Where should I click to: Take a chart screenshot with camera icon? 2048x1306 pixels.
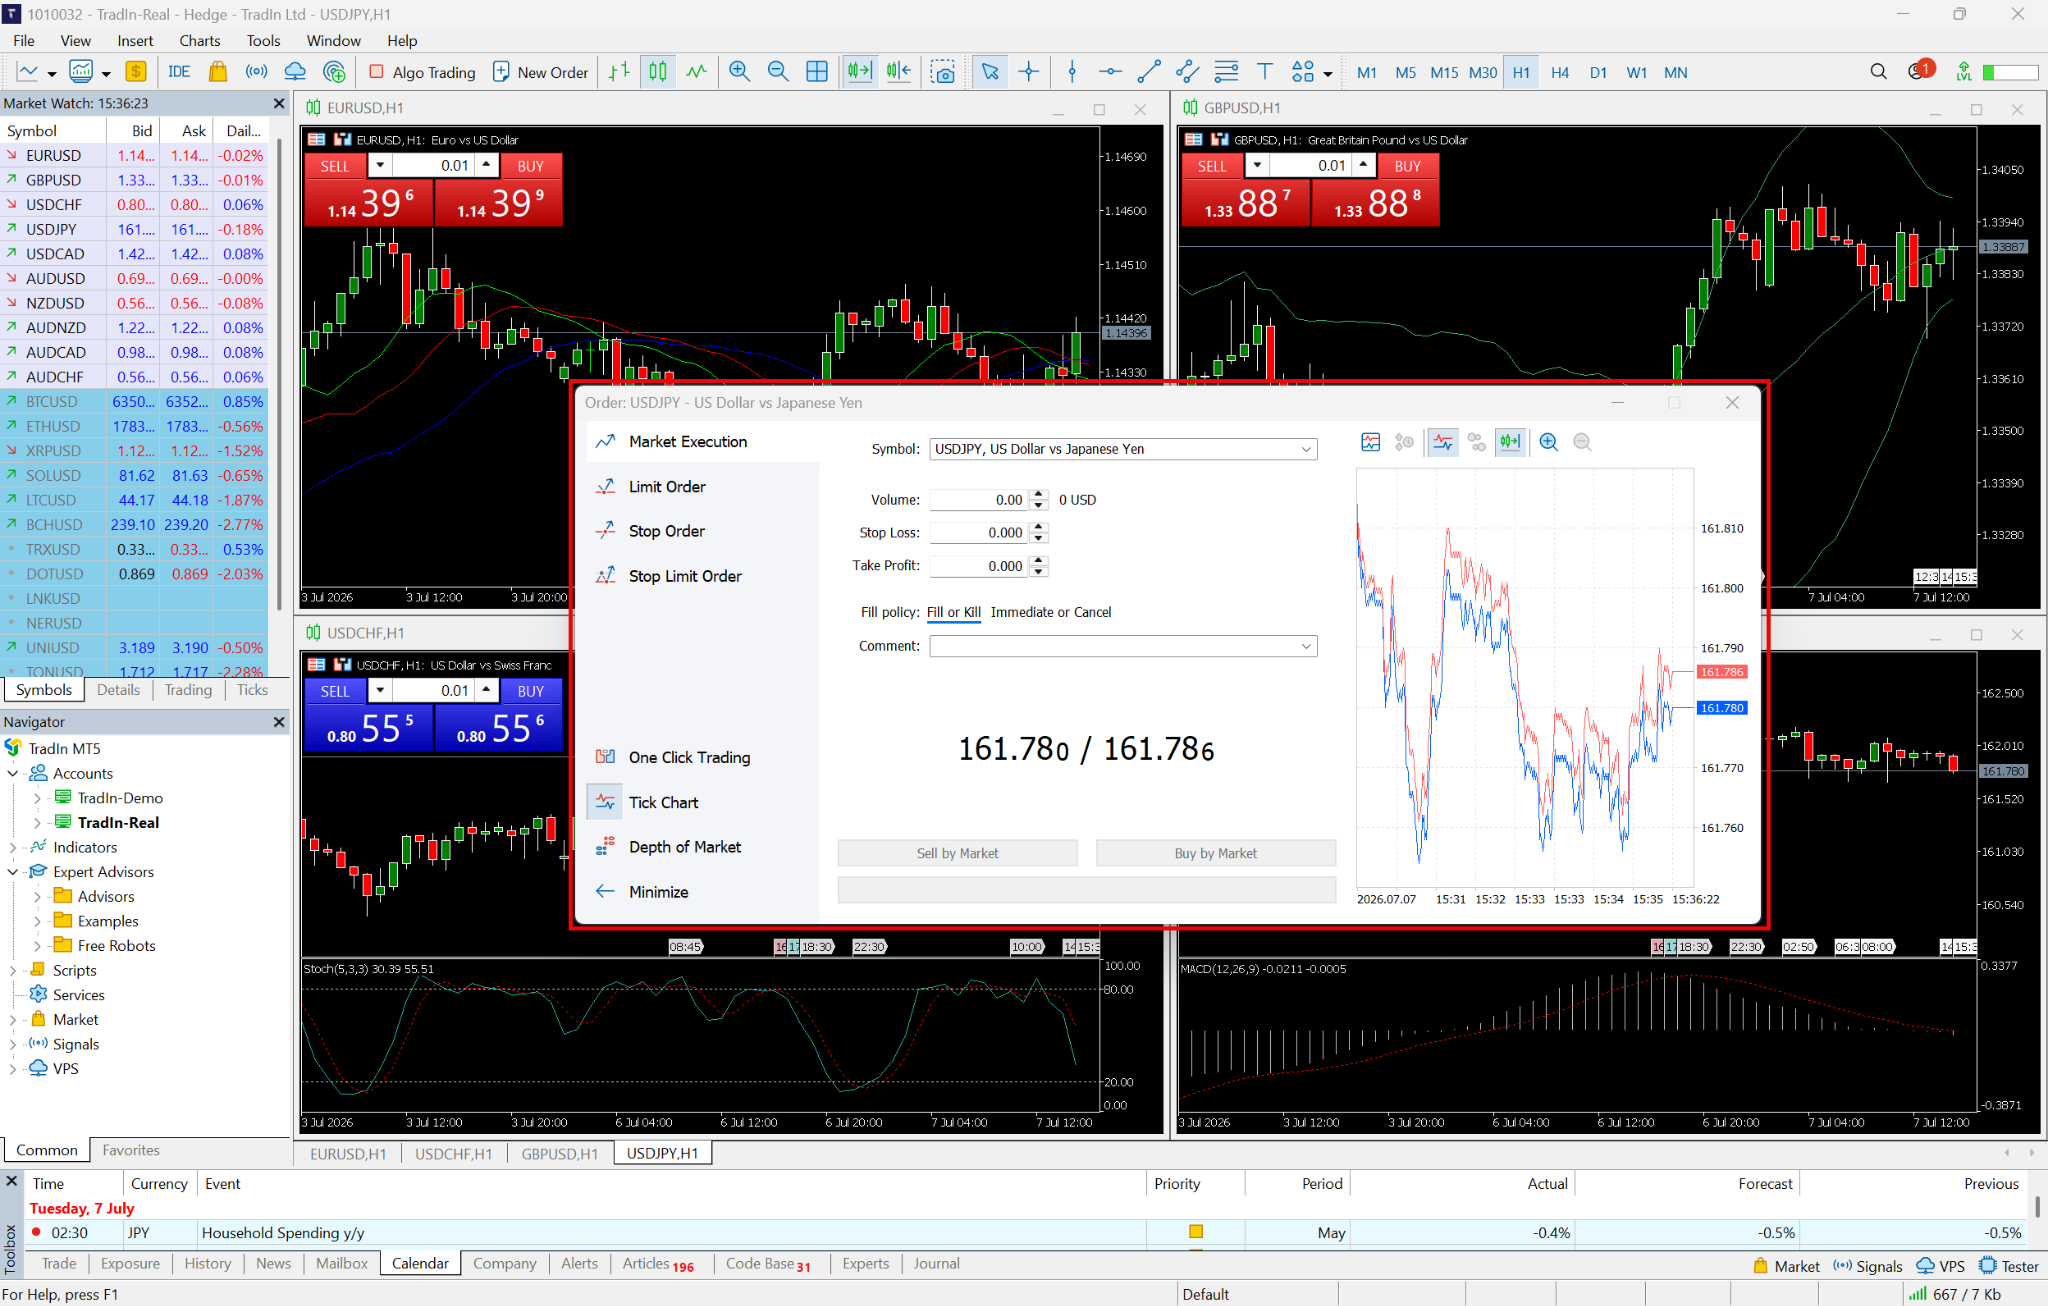click(x=942, y=72)
